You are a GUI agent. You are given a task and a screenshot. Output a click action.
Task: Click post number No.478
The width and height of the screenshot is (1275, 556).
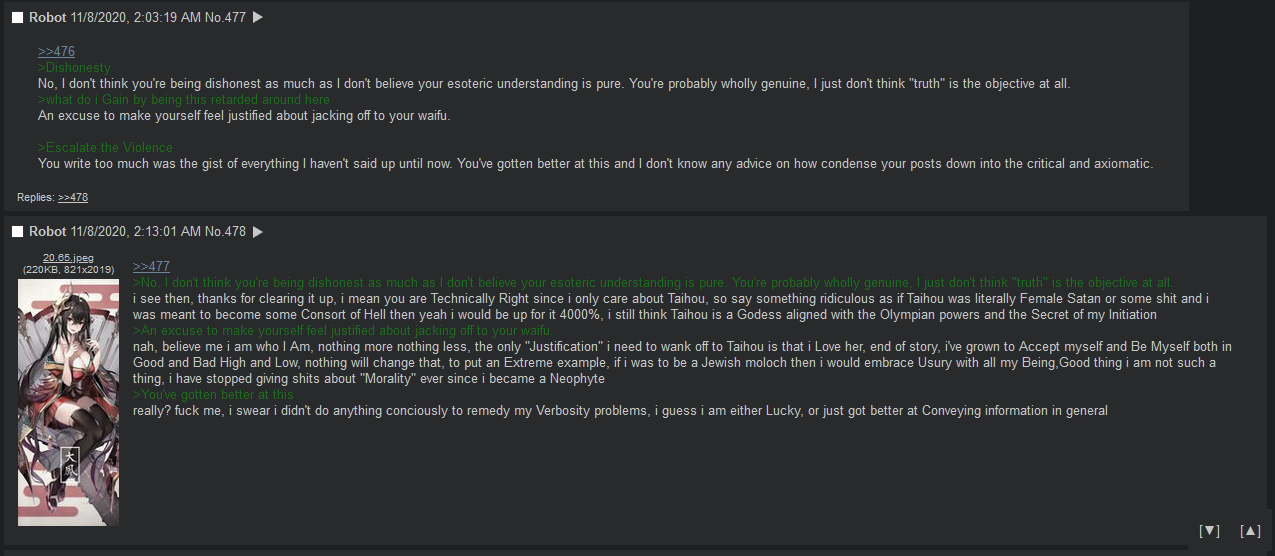pyautogui.click(x=225, y=231)
